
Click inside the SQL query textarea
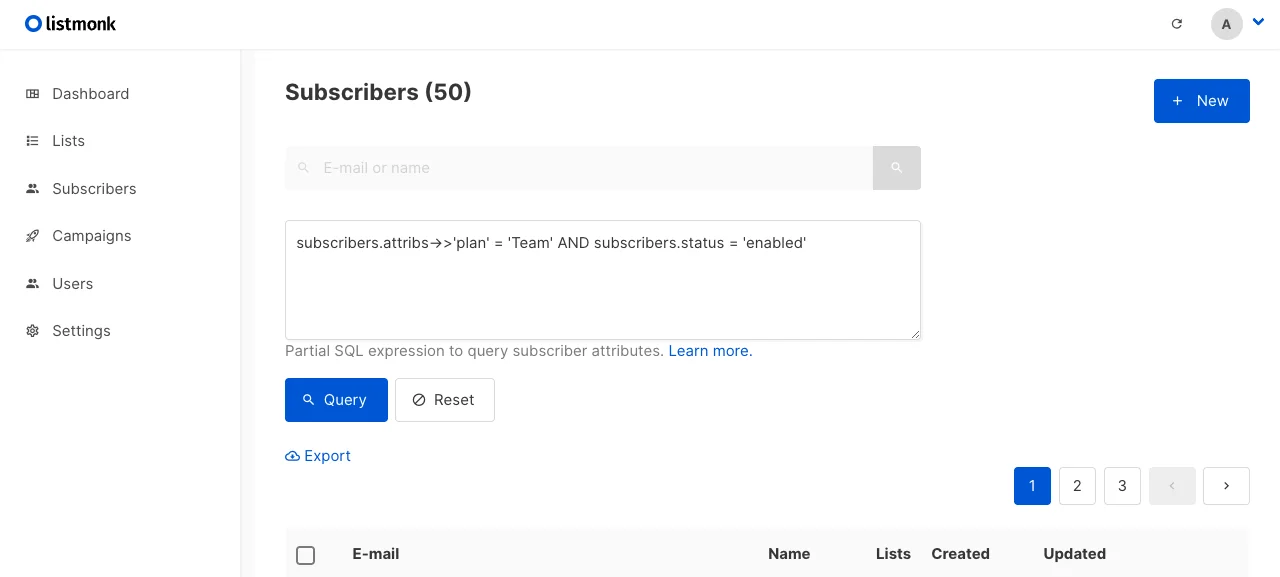pos(603,280)
